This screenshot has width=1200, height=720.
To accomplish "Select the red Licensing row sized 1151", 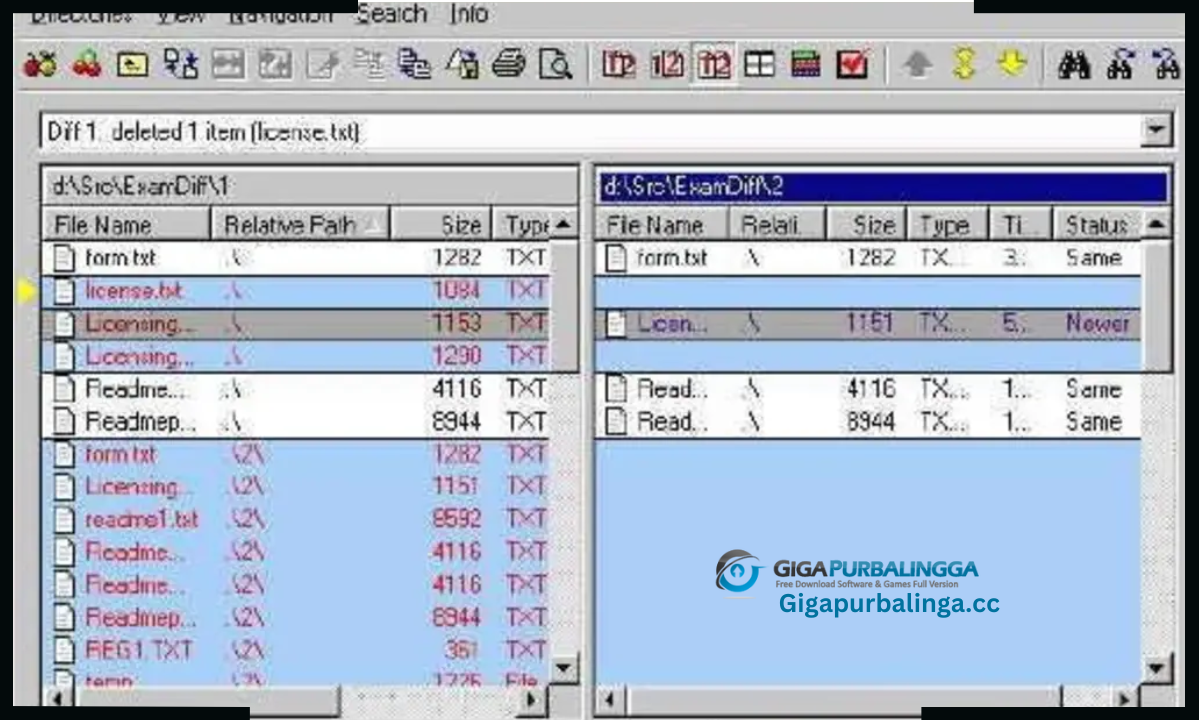I will click(x=296, y=487).
